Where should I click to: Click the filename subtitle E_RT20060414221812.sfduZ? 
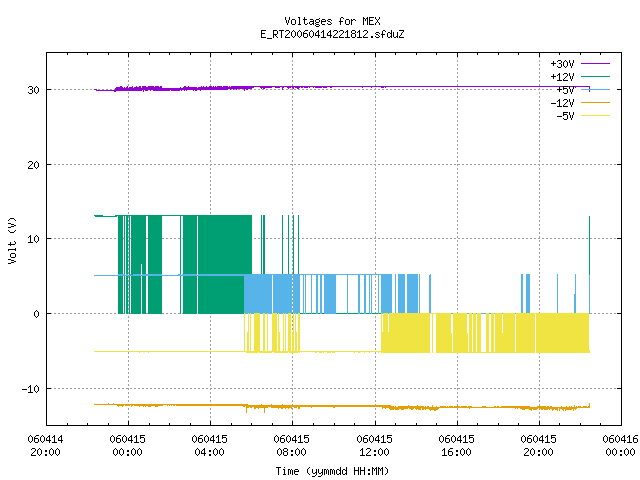(x=332, y=34)
